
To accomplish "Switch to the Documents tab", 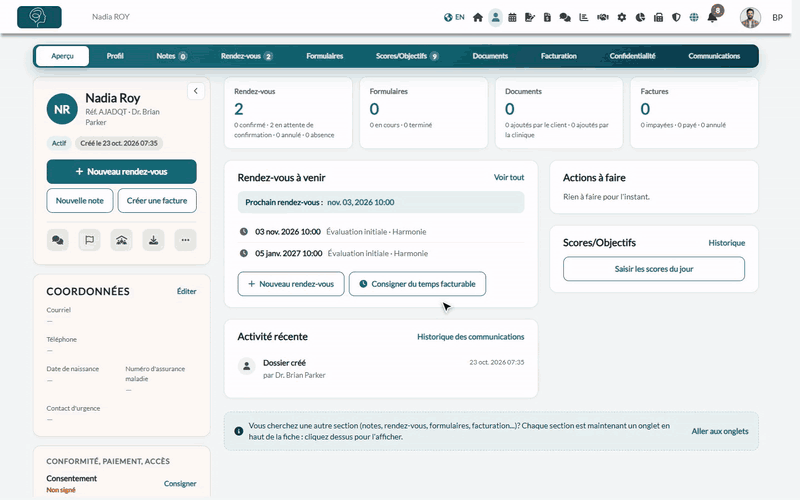I will coord(490,56).
